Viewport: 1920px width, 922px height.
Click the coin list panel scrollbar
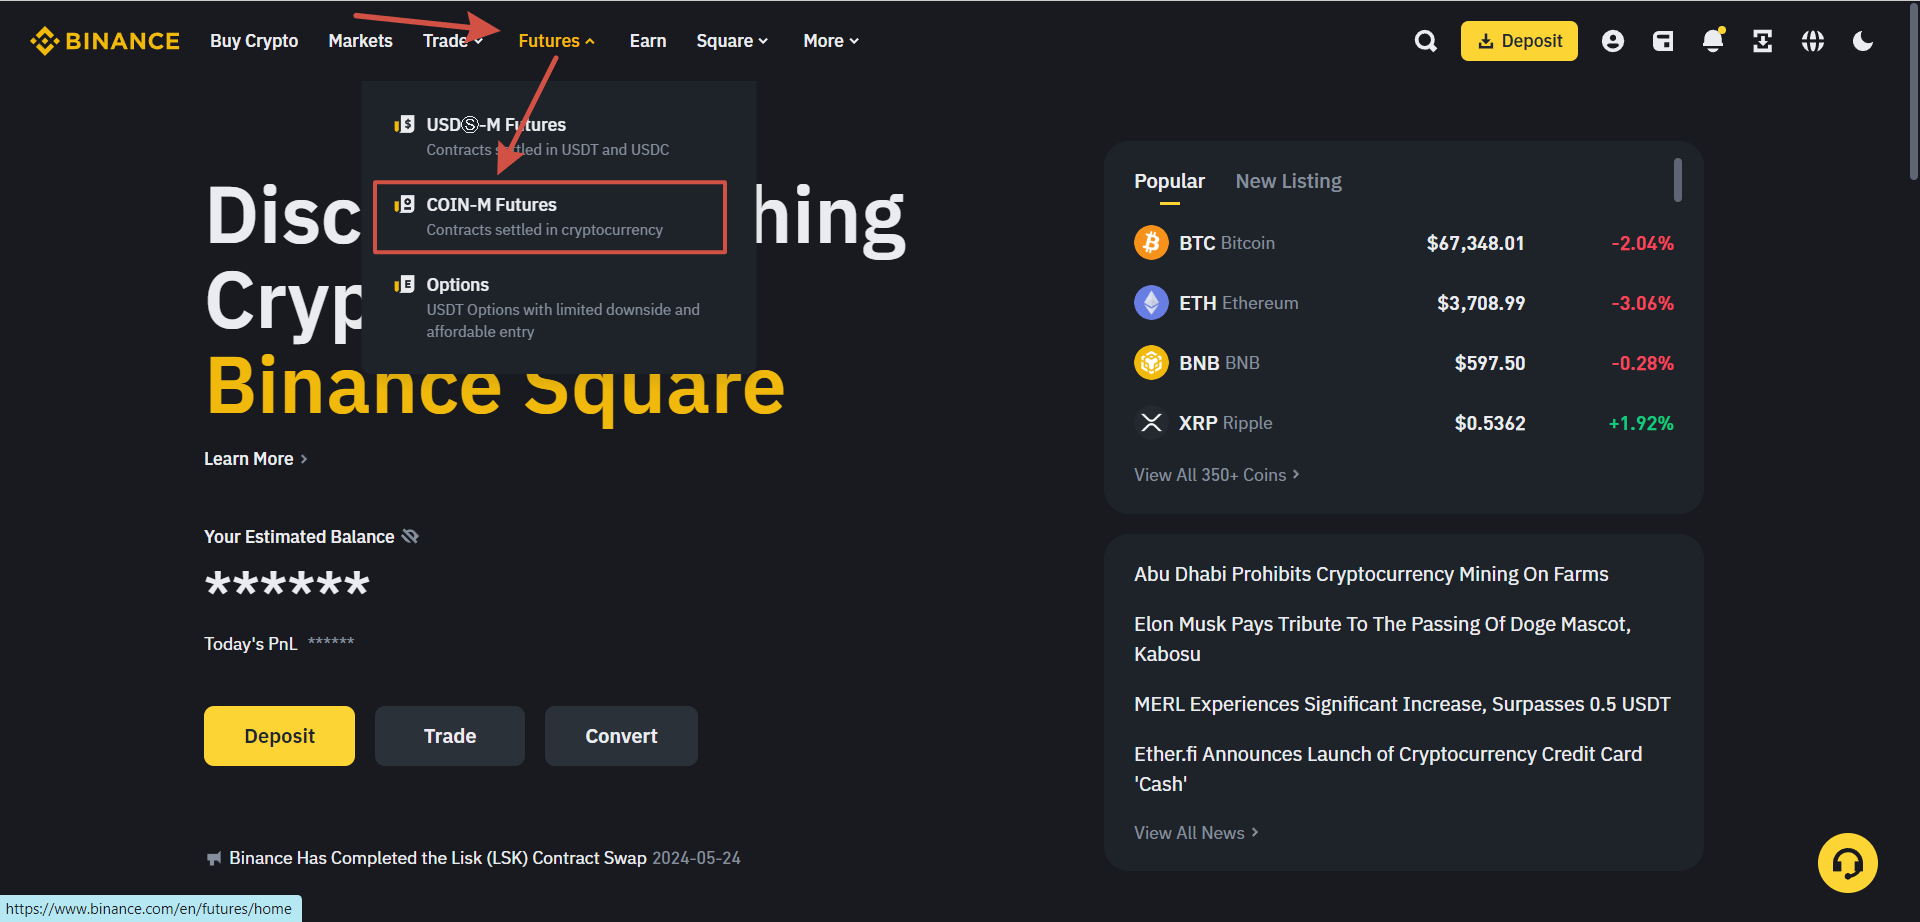pos(1677,180)
